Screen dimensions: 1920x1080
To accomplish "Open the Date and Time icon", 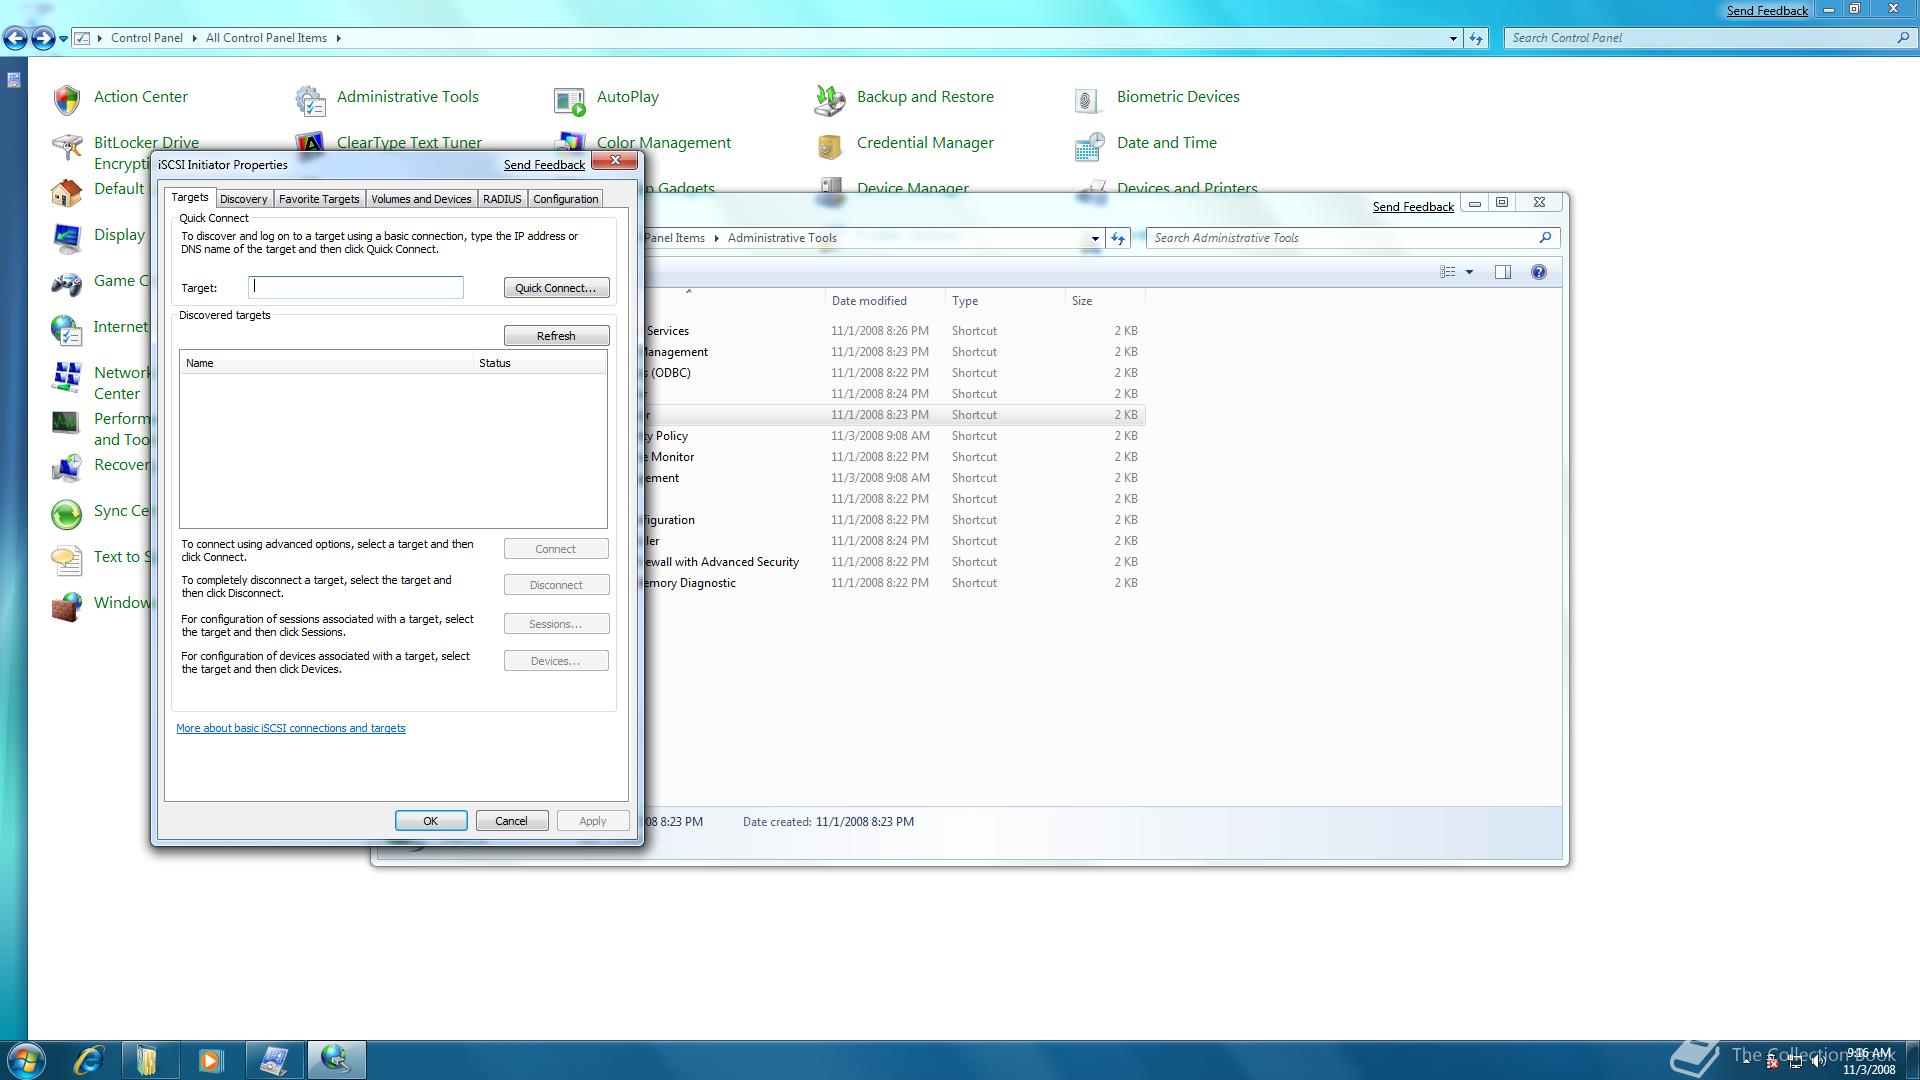I will pos(1090,146).
